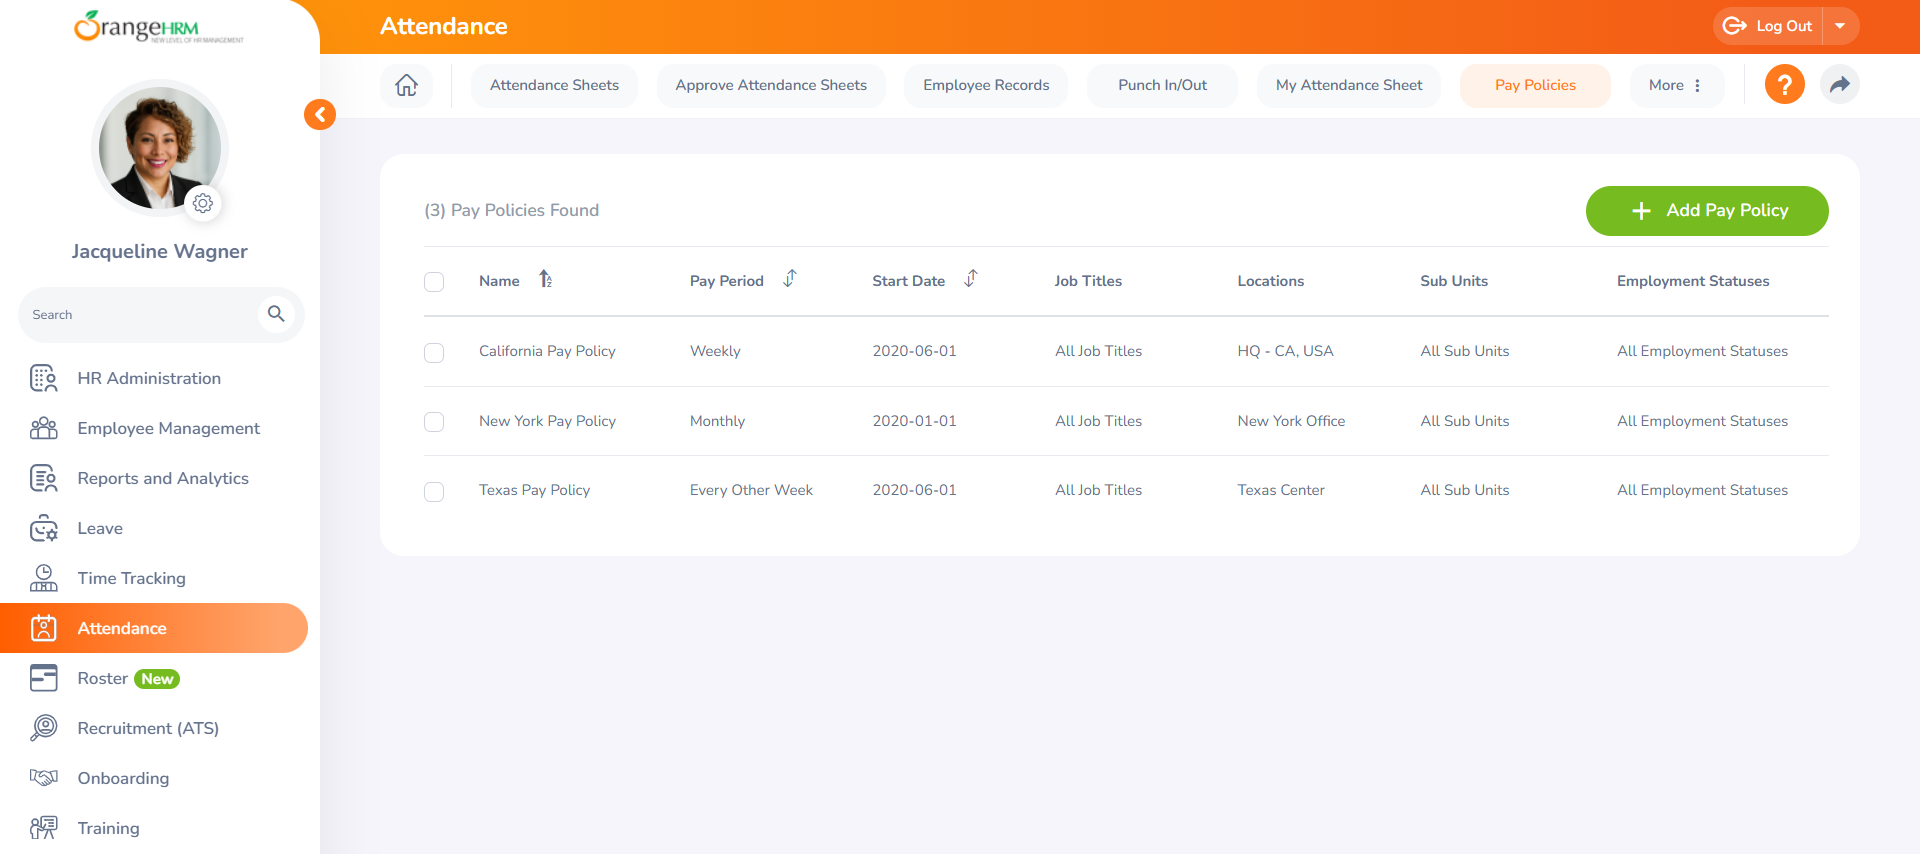Toggle the select-all header checkbox

click(x=434, y=282)
